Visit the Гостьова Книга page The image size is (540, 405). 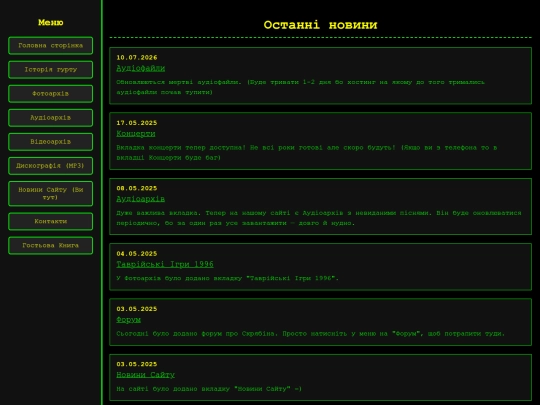pyautogui.click(x=51, y=246)
